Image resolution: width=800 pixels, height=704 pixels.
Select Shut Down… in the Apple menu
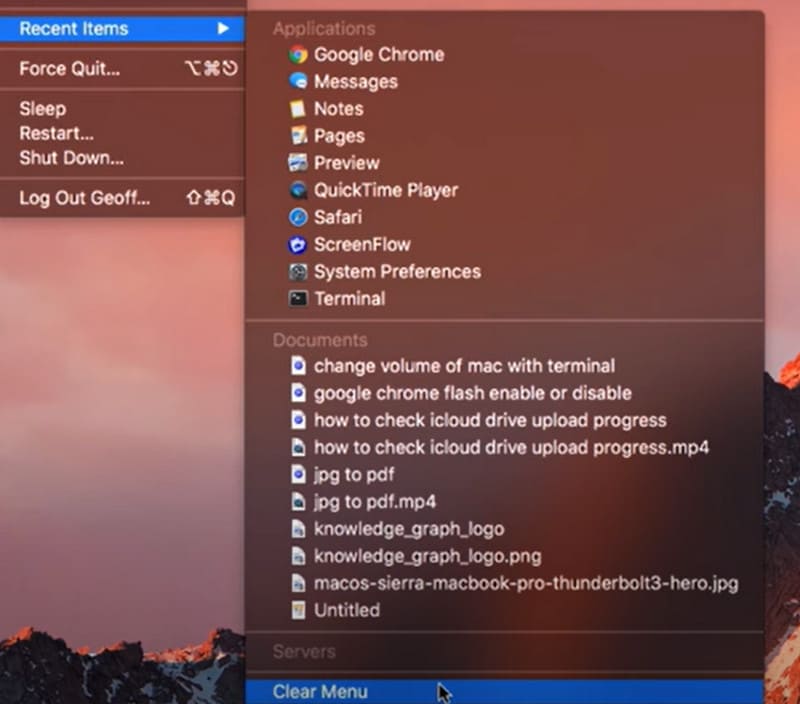tap(122, 158)
